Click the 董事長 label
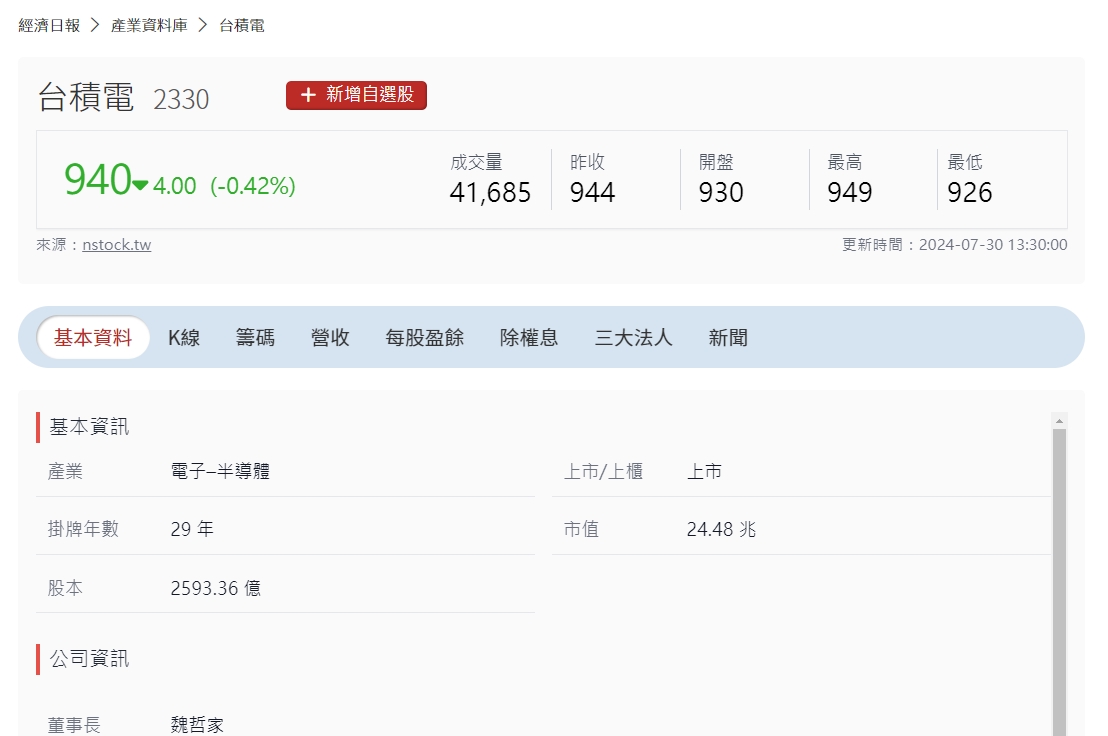Screen dimensions: 1108x736 (x=74, y=725)
